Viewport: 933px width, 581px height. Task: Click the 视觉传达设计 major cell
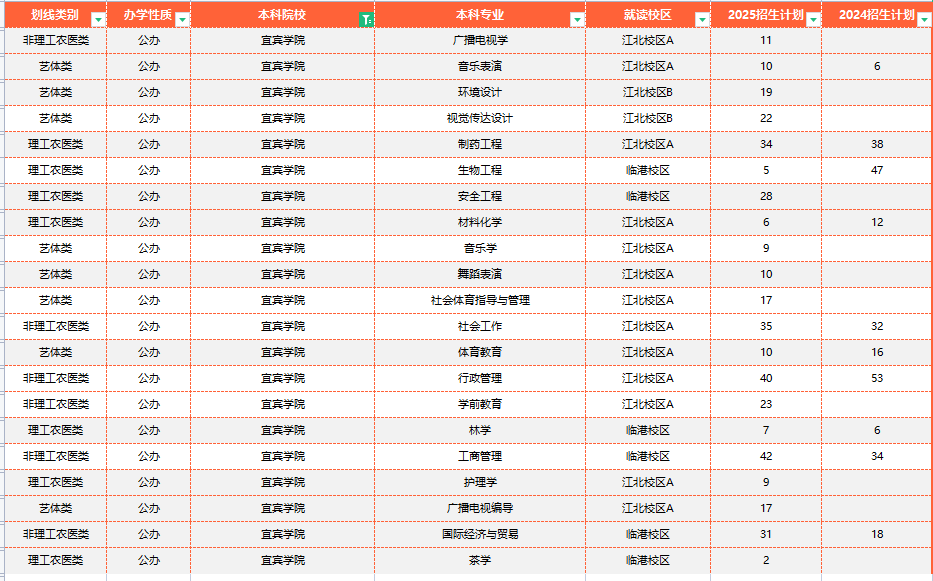point(480,118)
